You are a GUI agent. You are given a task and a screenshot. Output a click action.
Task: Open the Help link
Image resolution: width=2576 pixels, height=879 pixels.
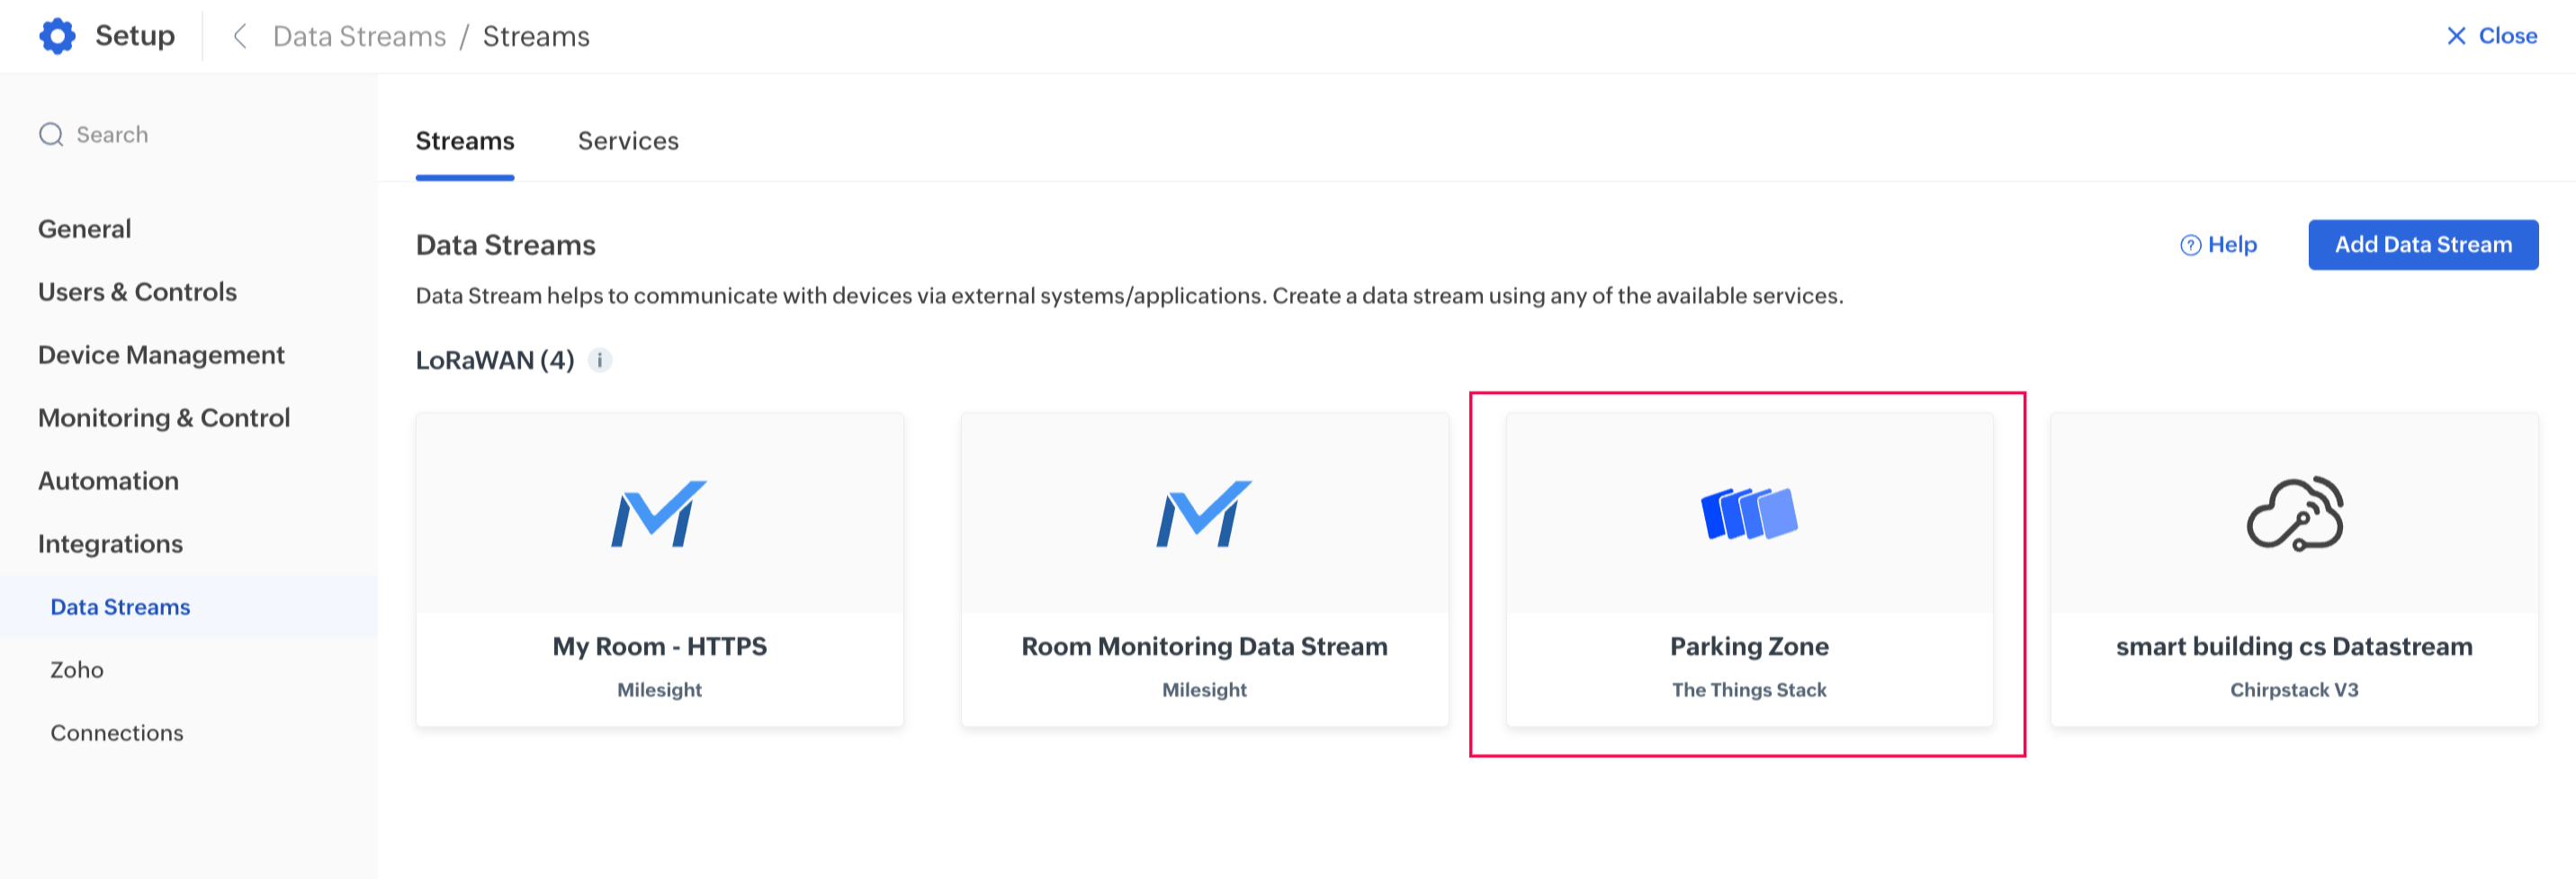click(x=2218, y=245)
